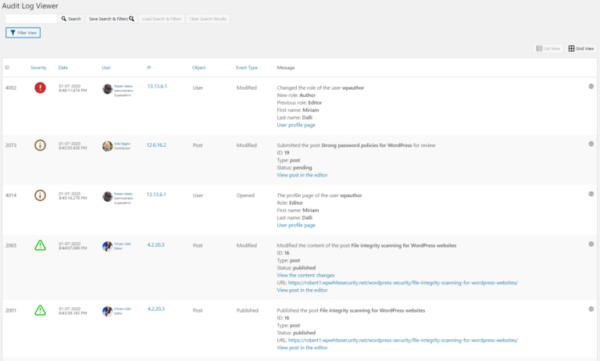Image resolution: width=600 pixels, height=361 pixels.
Task: Open View post in the editor link for event 2073
Action: 302,175
